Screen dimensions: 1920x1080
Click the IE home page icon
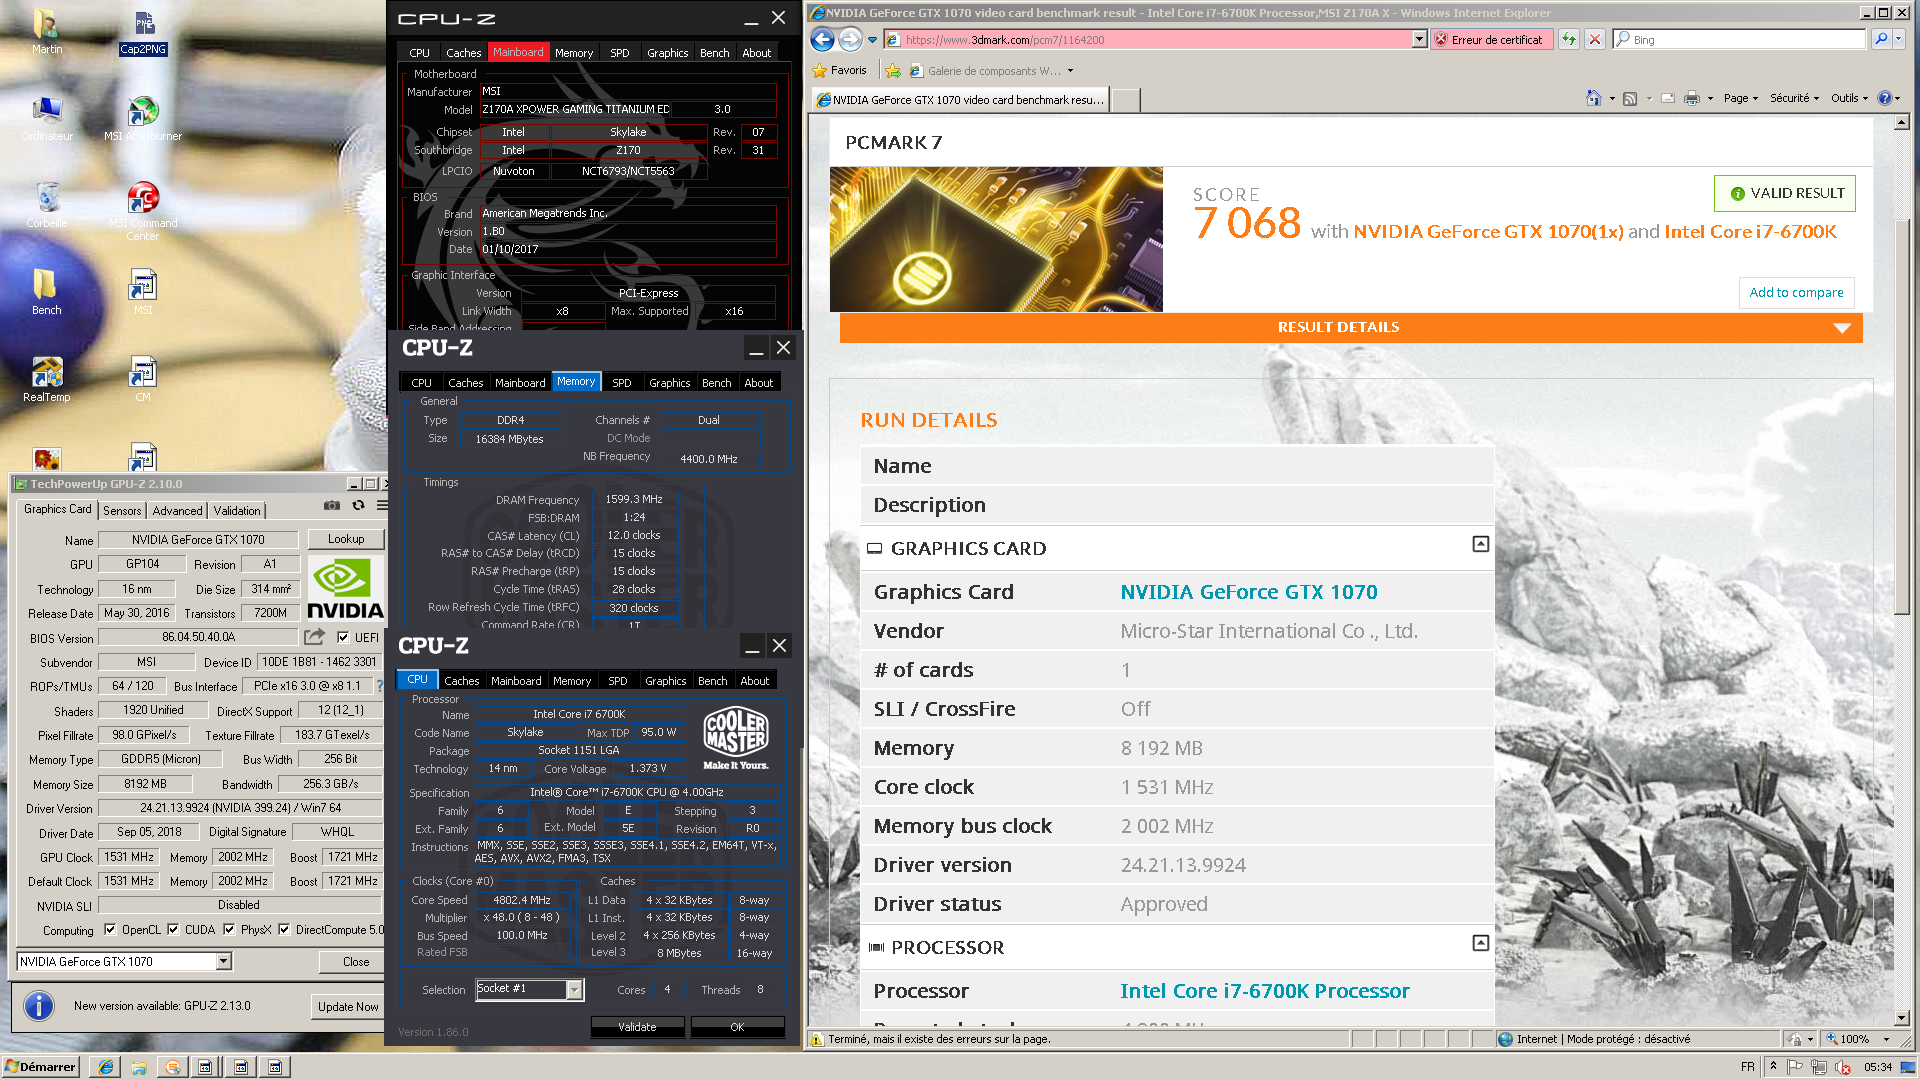[1593, 98]
